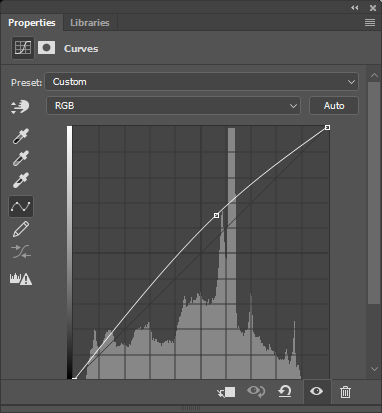
Task: Open the panel options hamburger menu
Action: (x=370, y=23)
